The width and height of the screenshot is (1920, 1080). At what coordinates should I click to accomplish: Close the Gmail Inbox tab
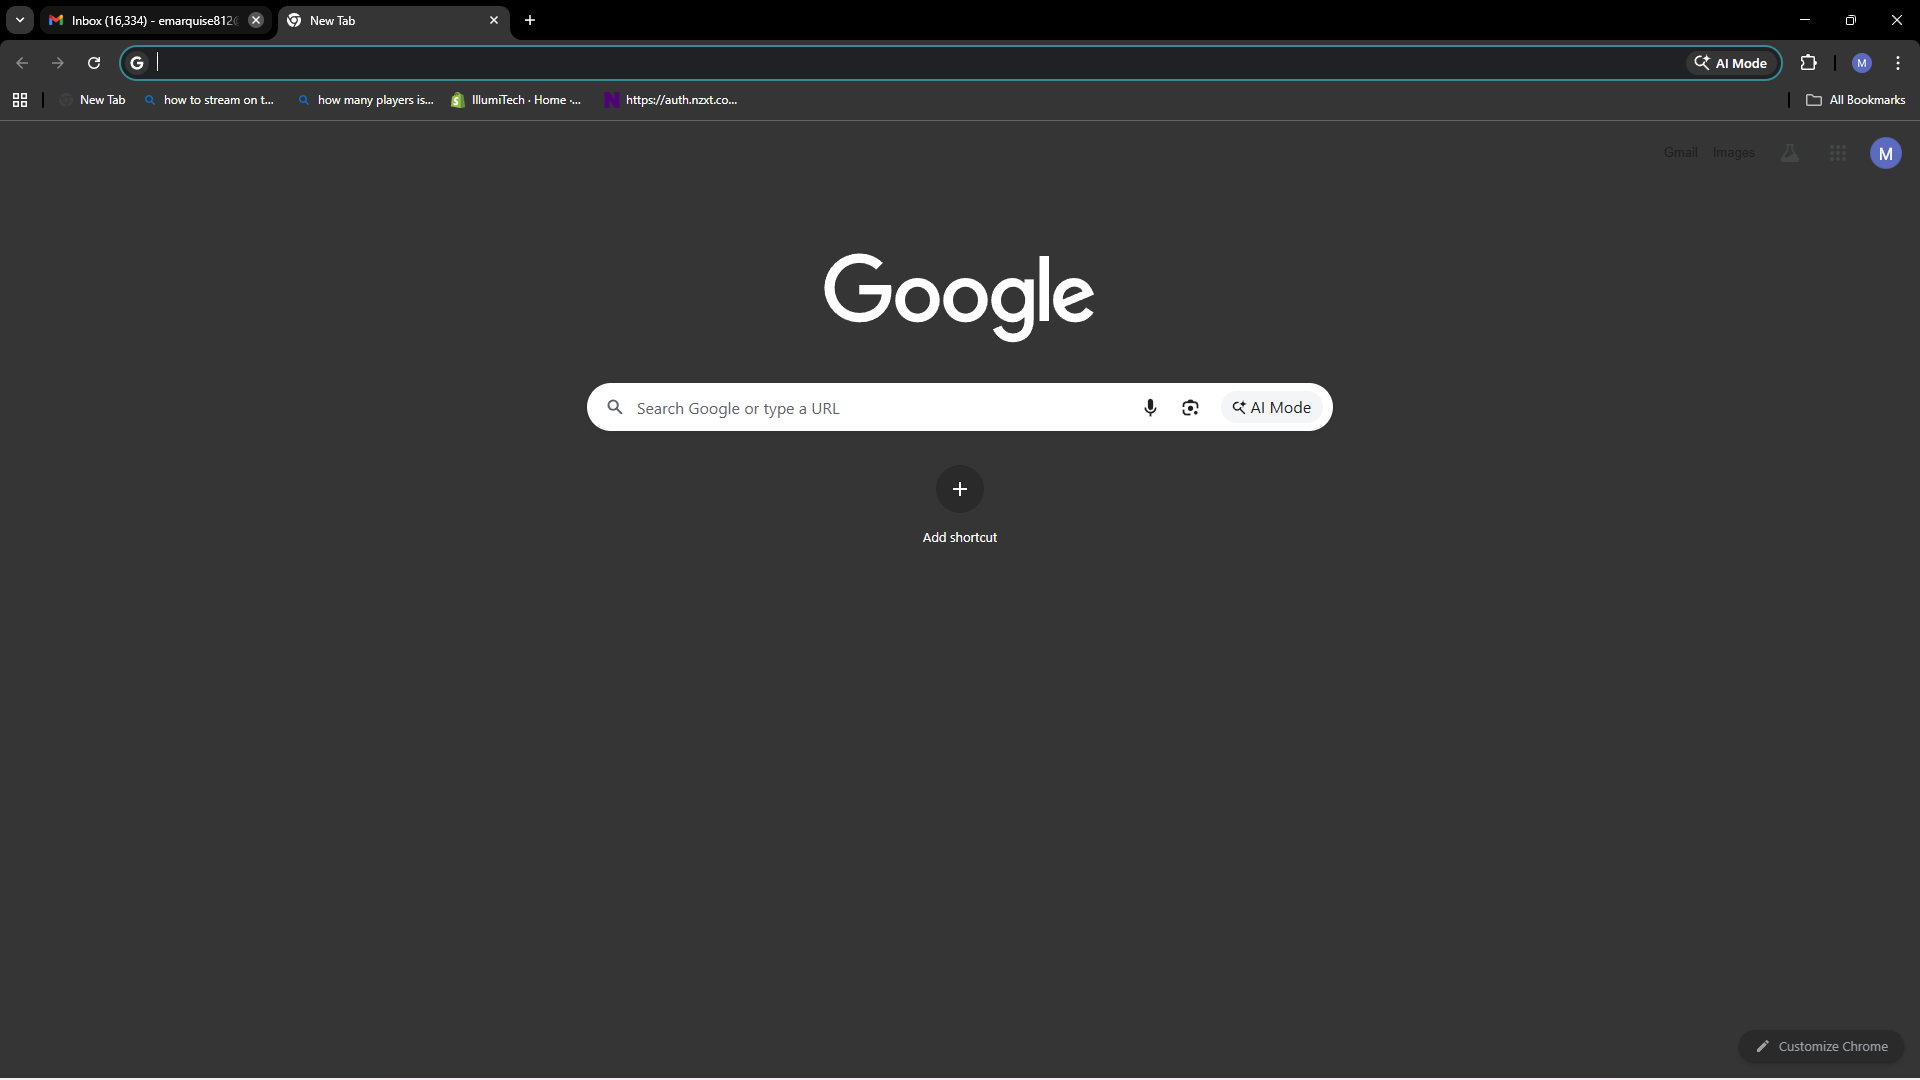click(x=256, y=20)
